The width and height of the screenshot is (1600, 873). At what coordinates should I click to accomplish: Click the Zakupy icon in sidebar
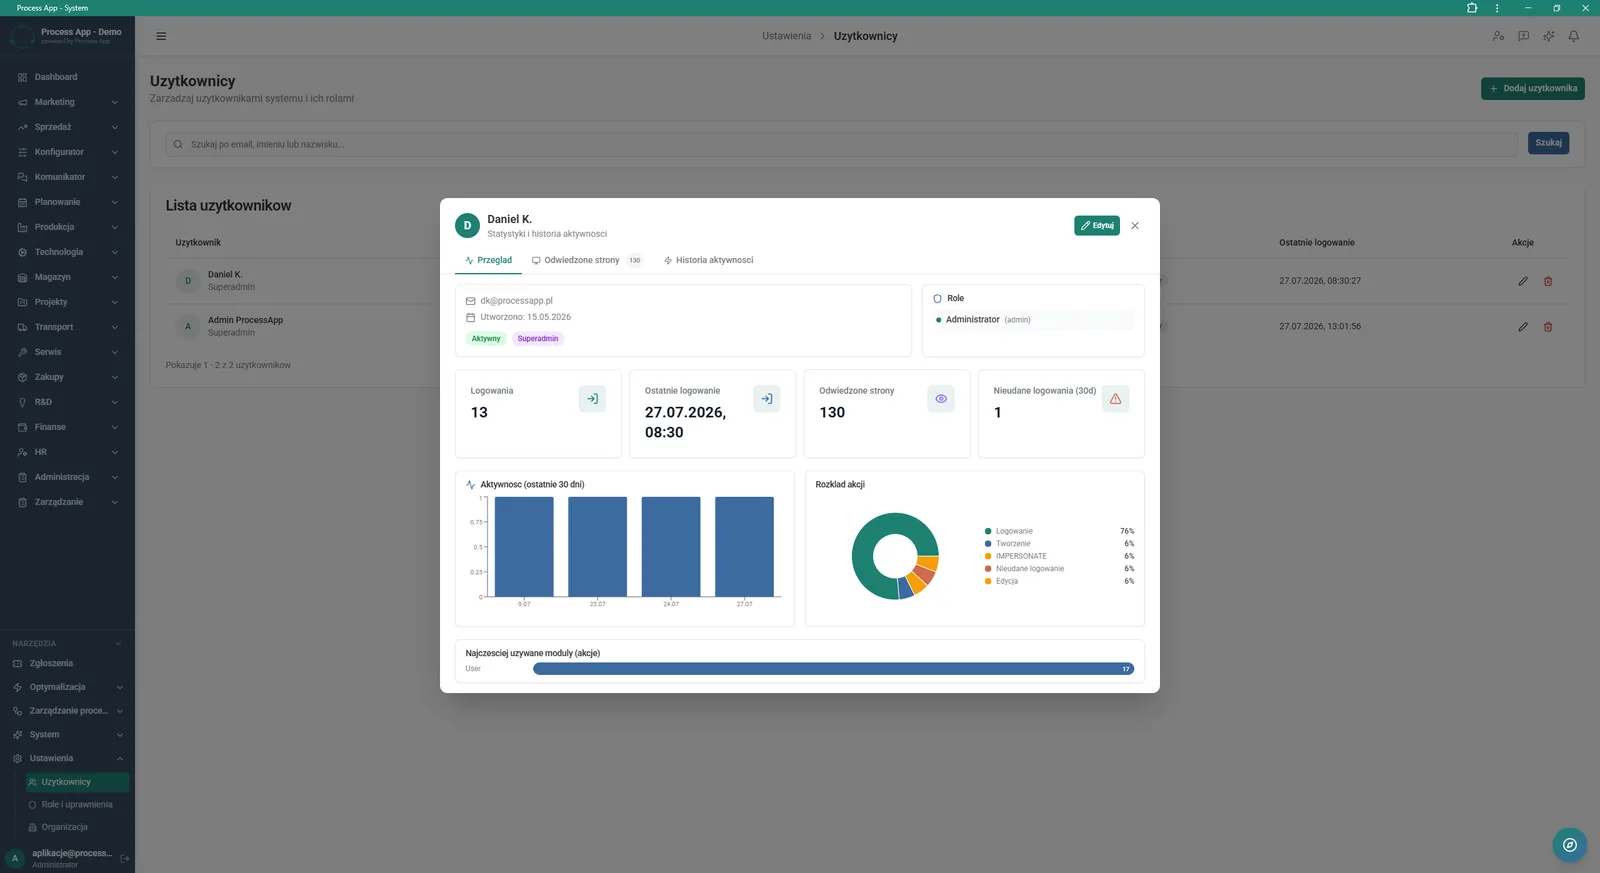22,377
